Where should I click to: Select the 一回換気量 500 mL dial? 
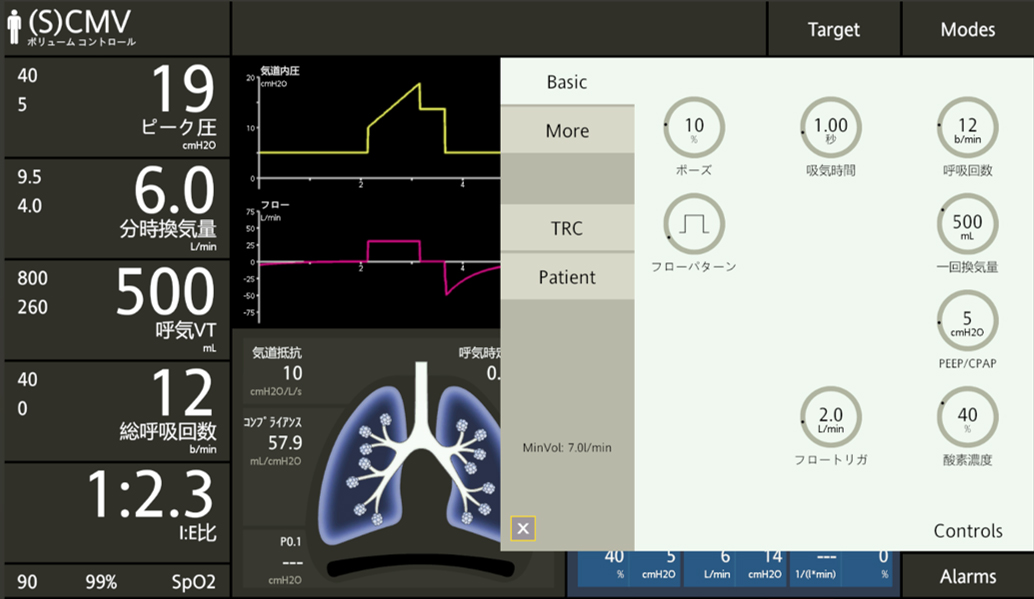[967, 224]
